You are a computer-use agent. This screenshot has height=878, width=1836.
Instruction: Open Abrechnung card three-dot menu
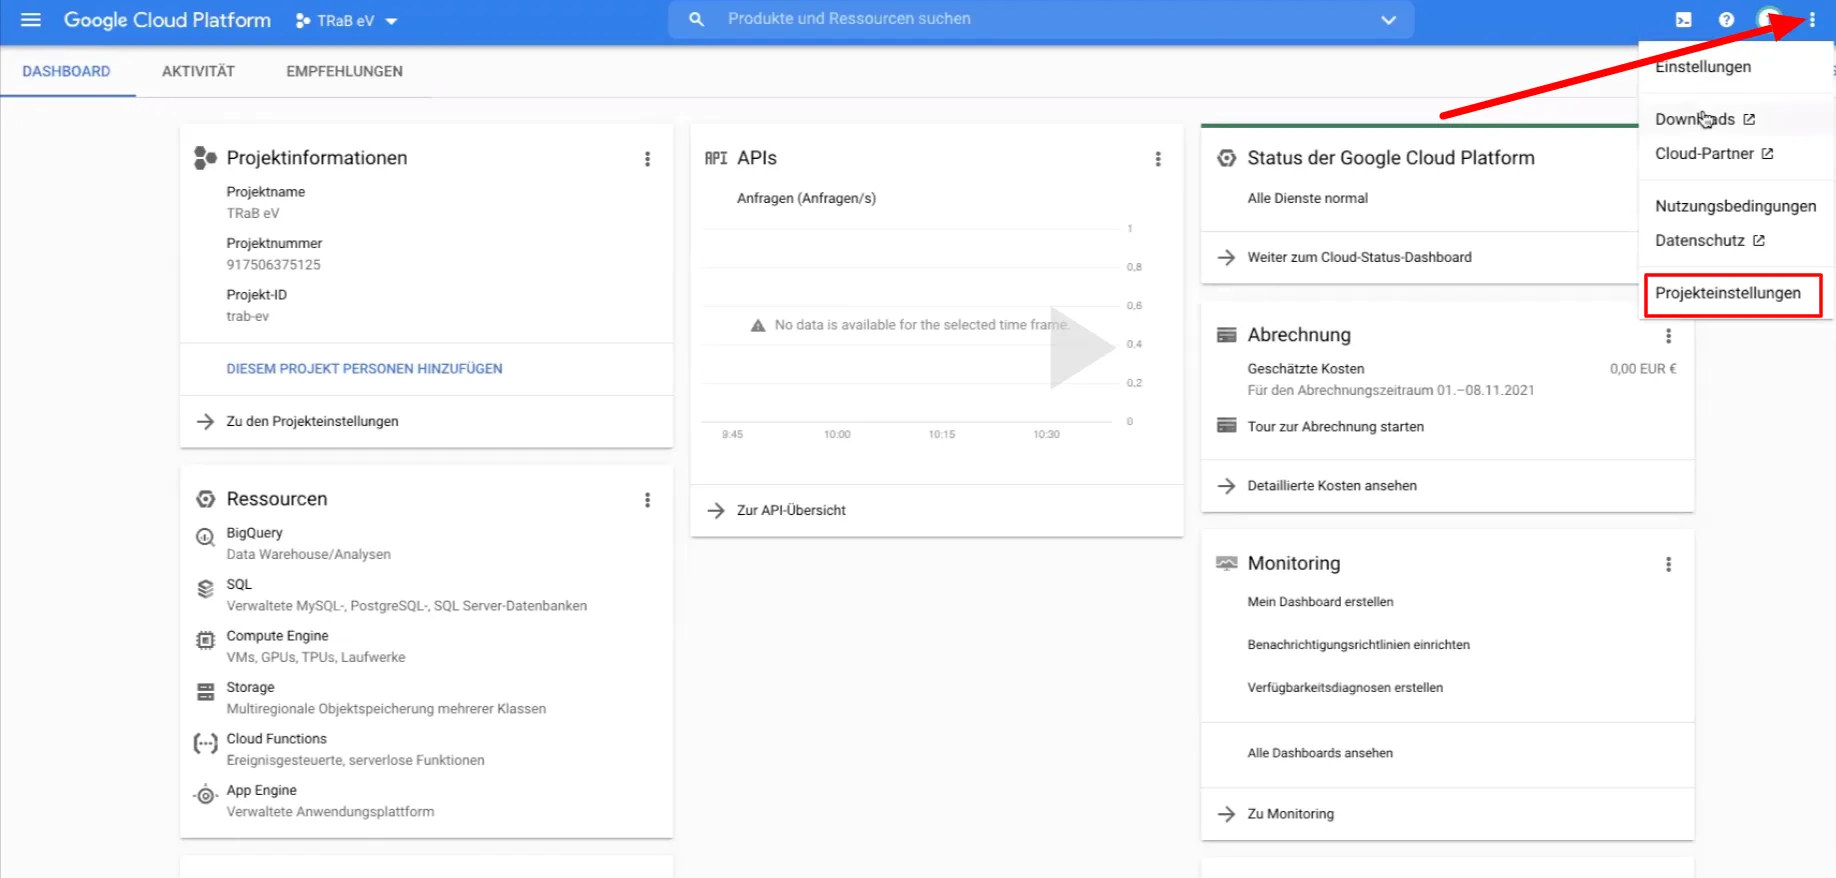pyautogui.click(x=1668, y=336)
